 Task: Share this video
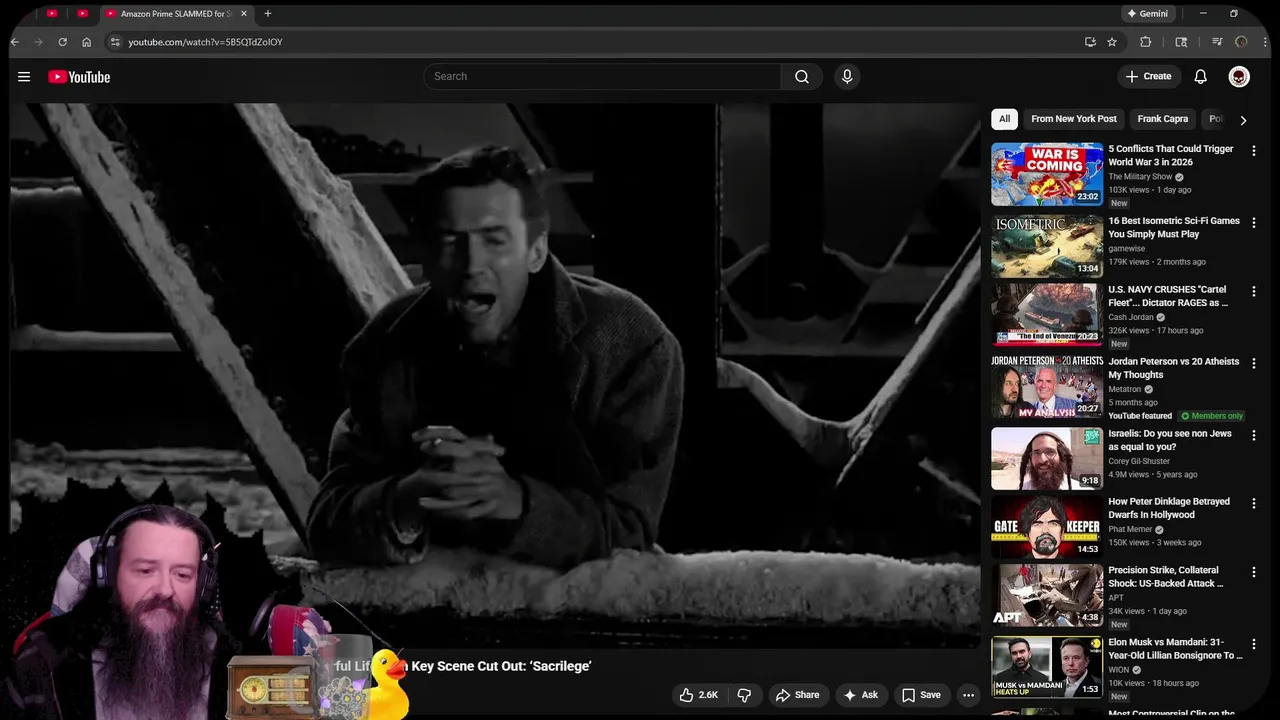click(x=797, y=695)
